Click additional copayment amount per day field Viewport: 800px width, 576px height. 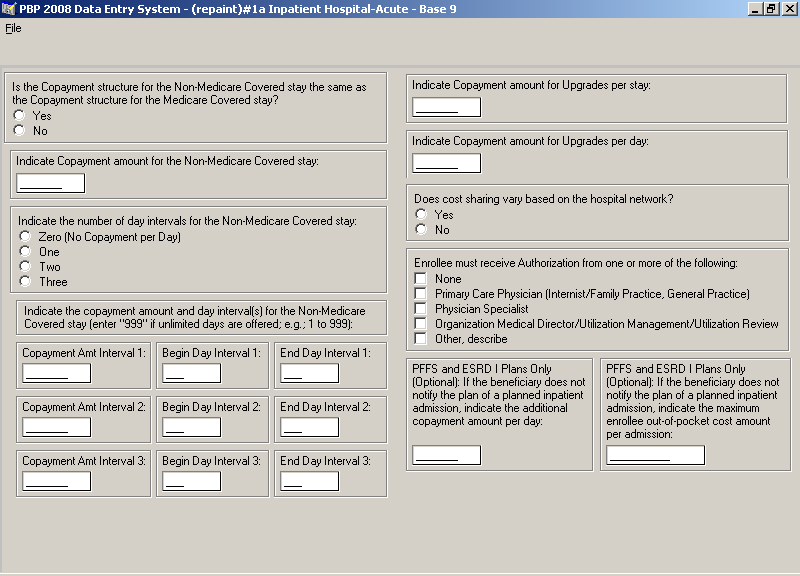tap(446, 455)
